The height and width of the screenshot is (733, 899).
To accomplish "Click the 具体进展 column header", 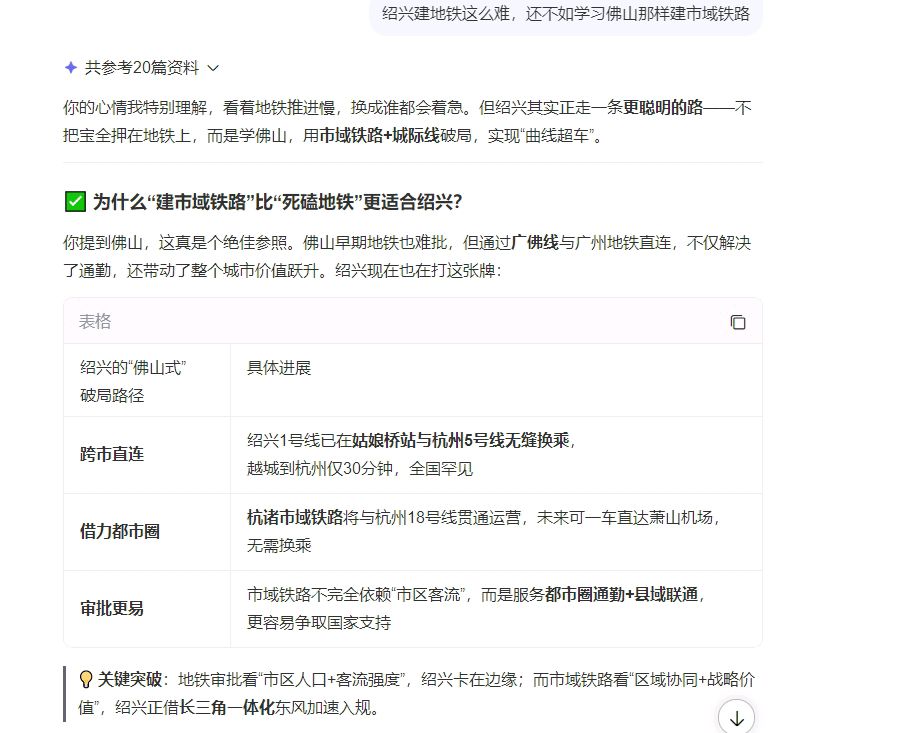I will click(279, 368).
